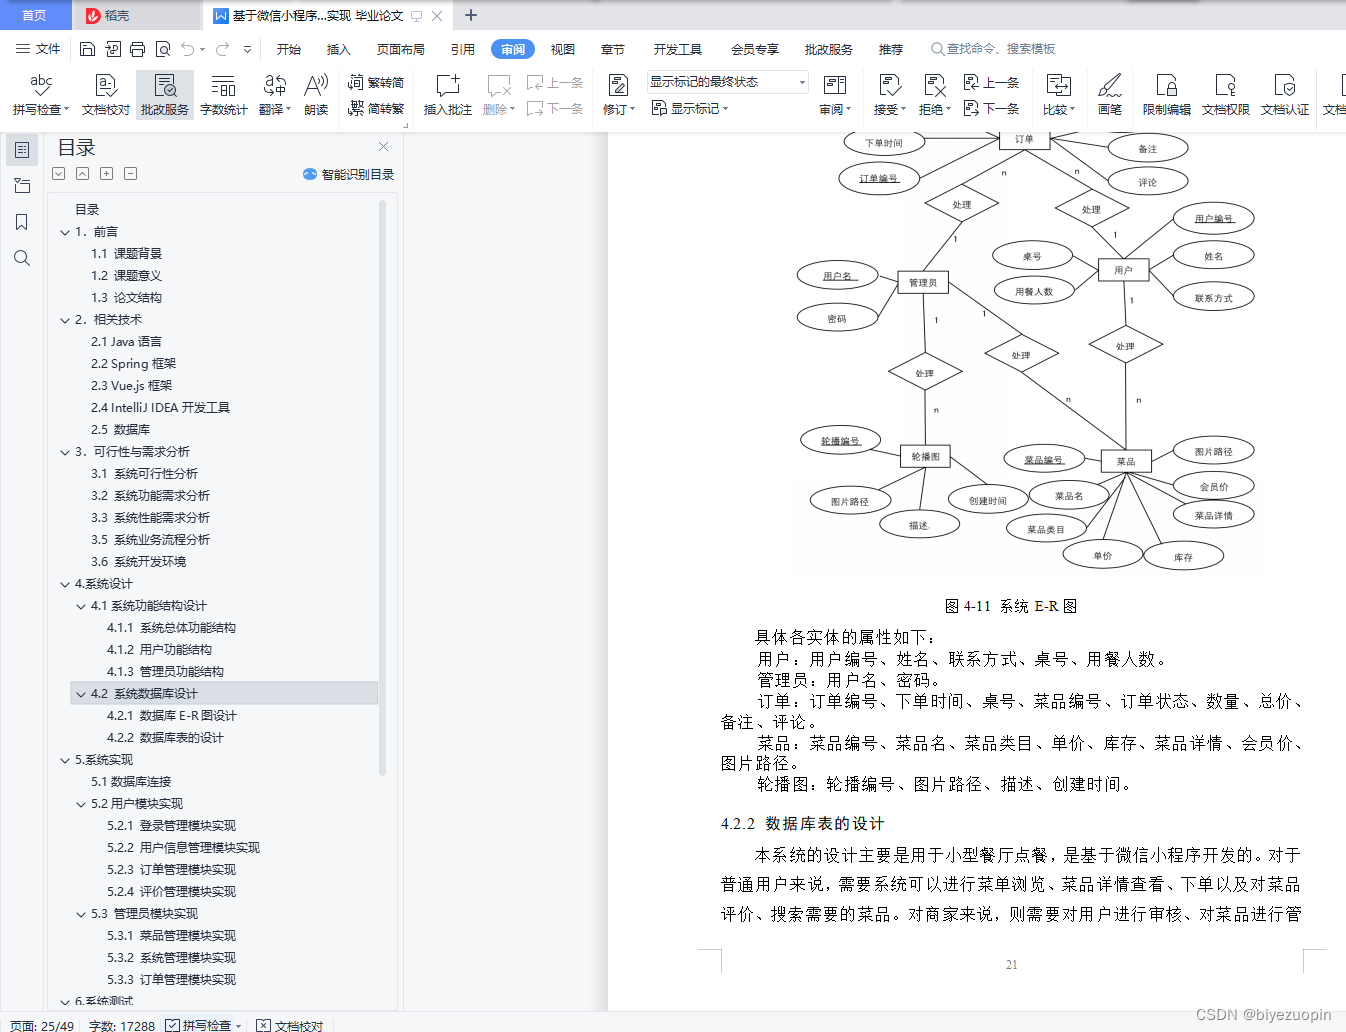Go to previous change (上一条) beside reject

click(x=992, y=82)
